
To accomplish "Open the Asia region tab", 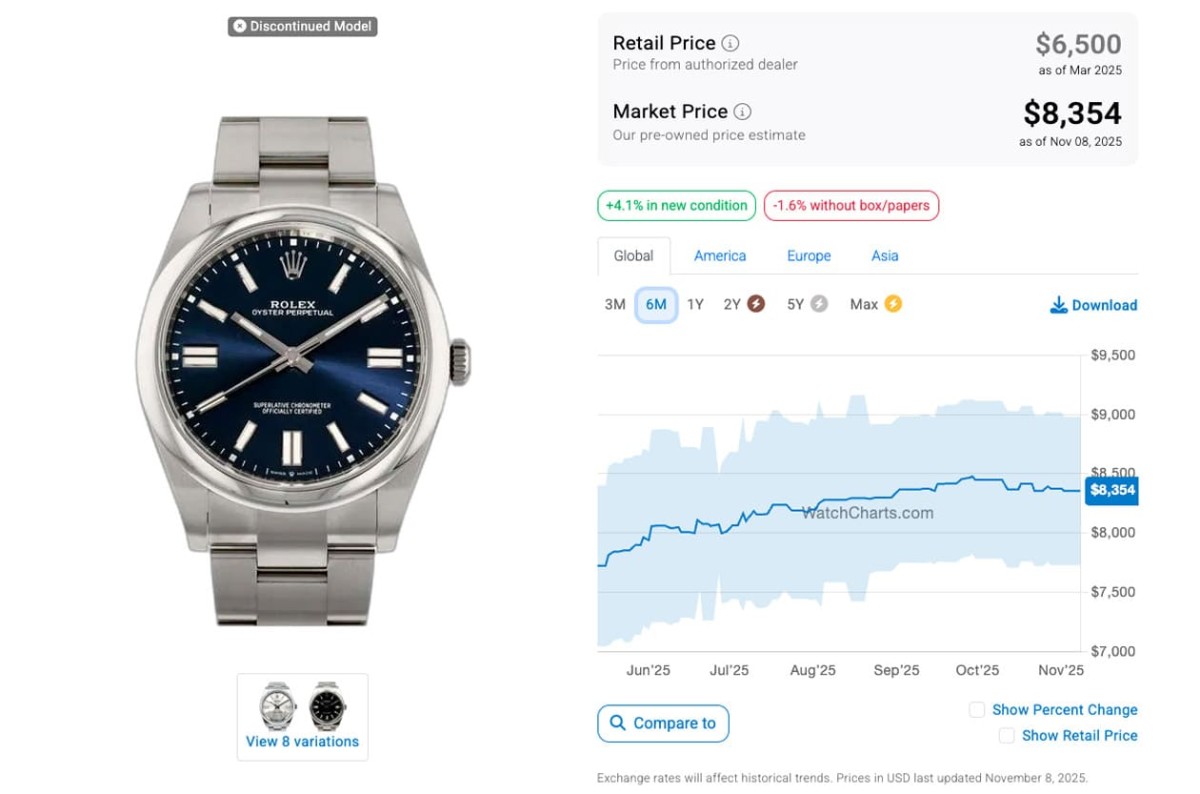I will 885,256.
